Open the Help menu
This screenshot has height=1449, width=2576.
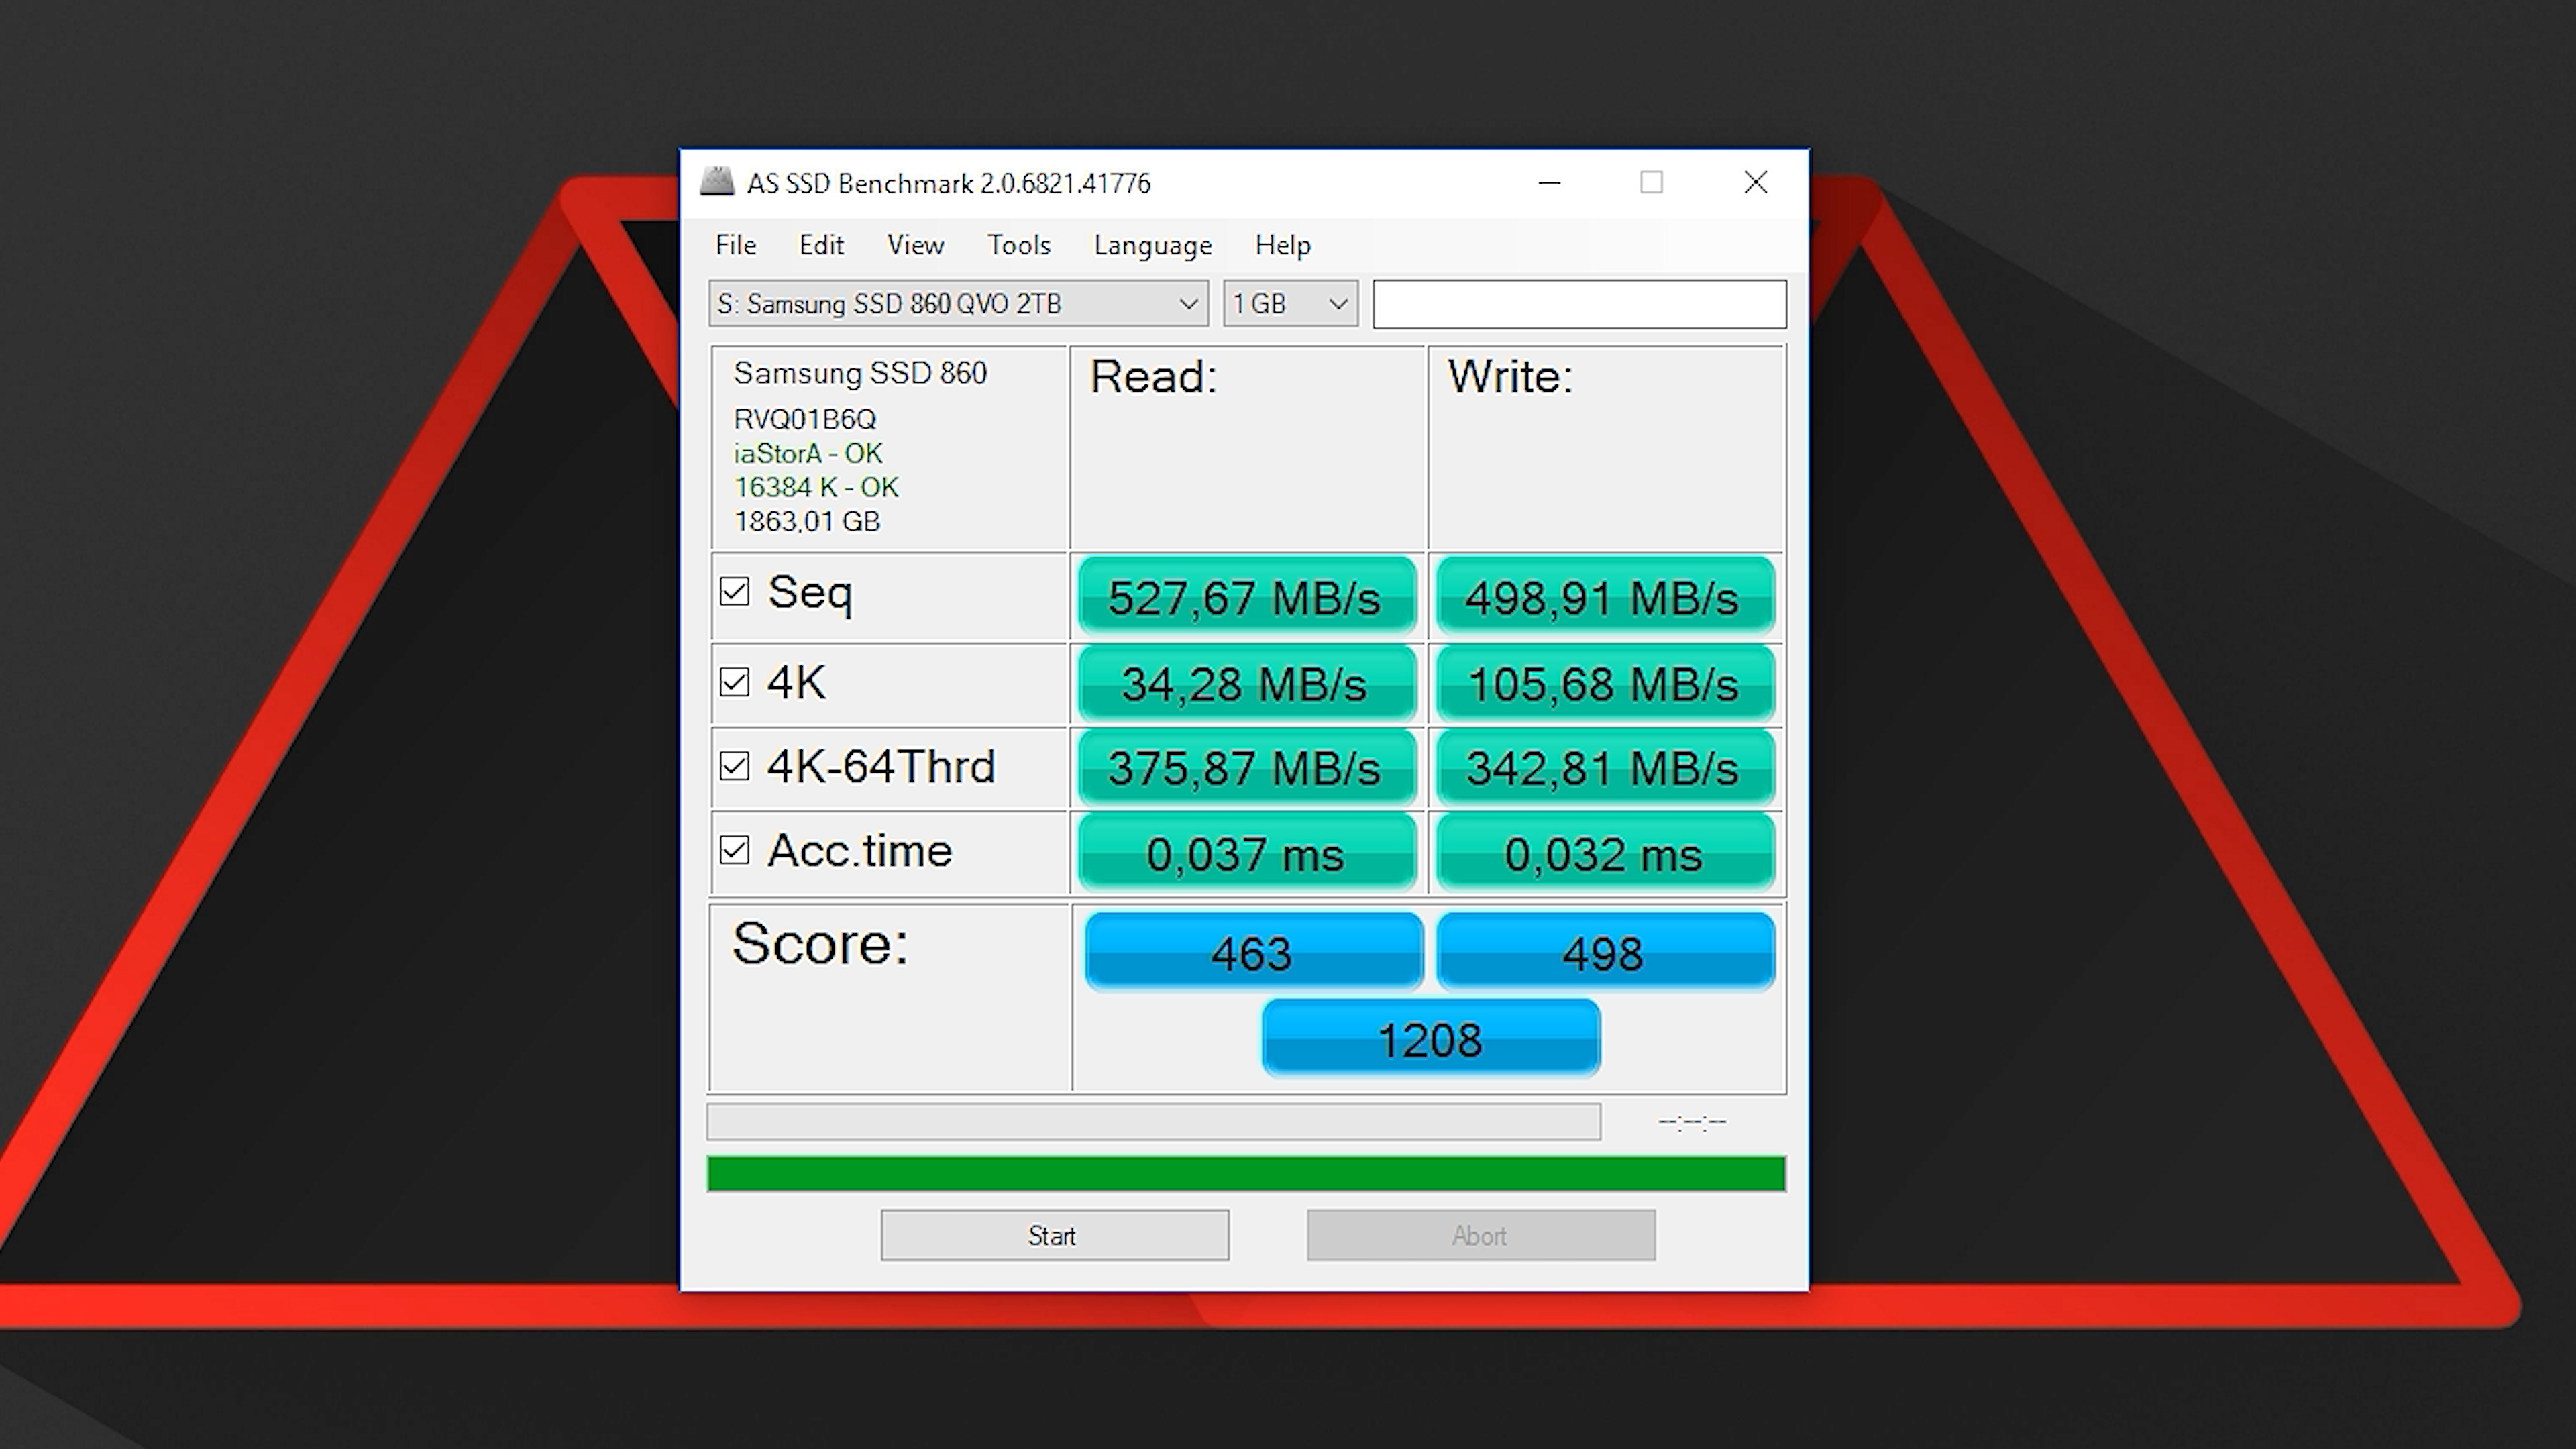[x=1283, y=244]
